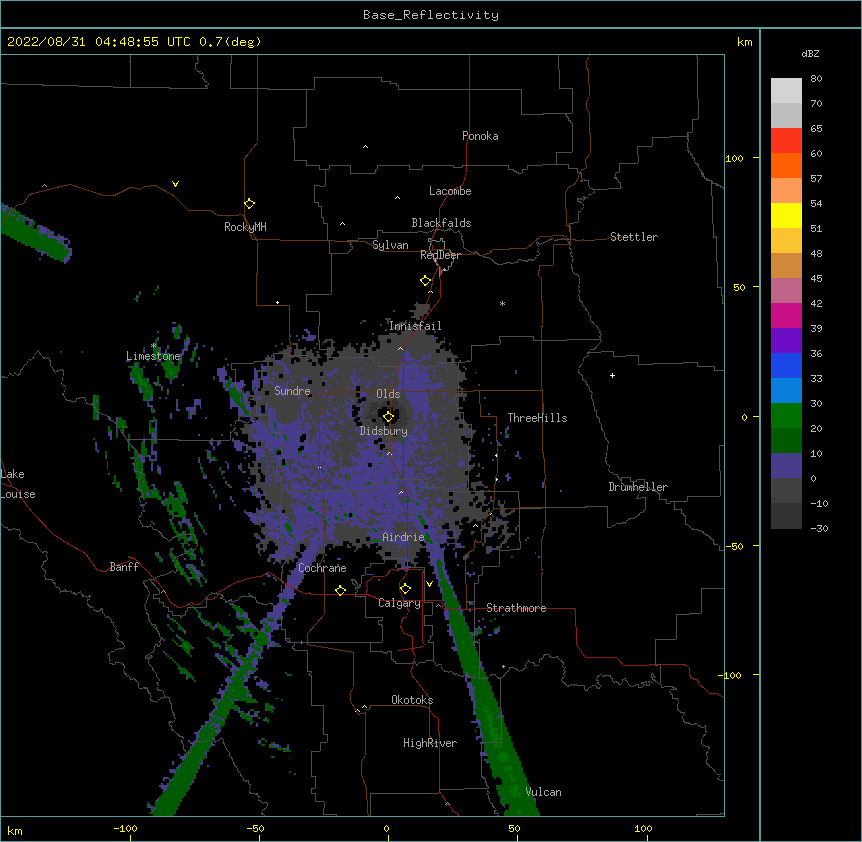Click the yellow diamond marker south of RedDeer

pyautogui.click(x=426, y=281)
